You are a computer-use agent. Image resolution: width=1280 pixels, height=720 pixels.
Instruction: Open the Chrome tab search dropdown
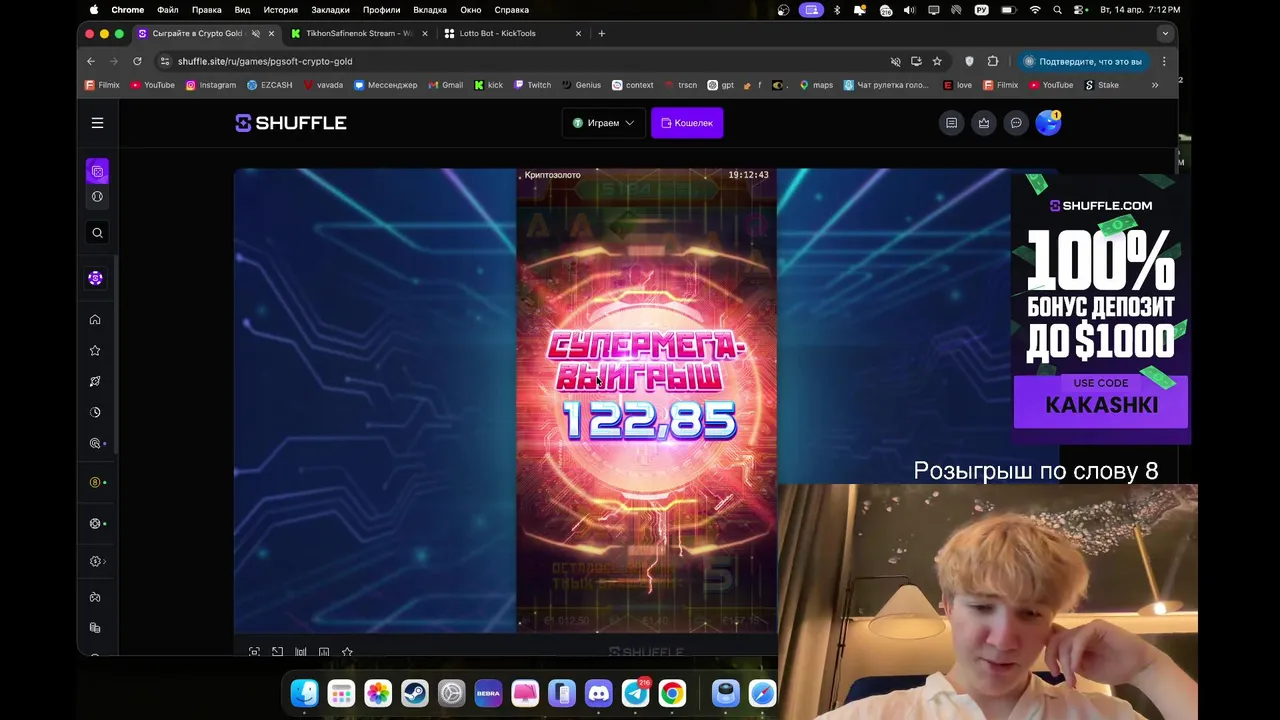pos(1164,33)
